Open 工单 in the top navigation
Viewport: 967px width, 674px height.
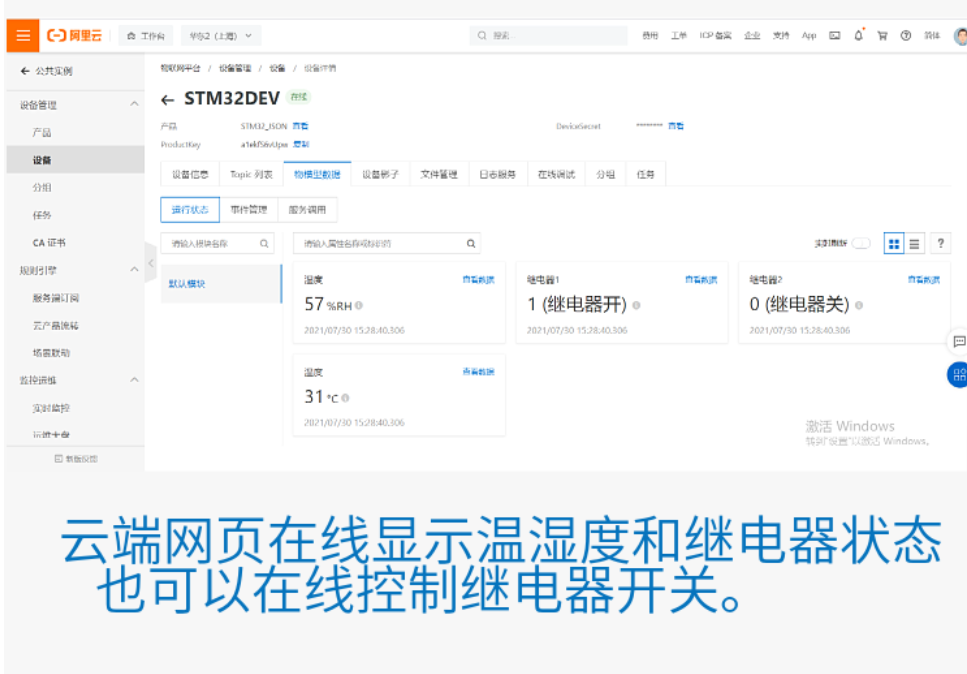pyautogui.click(x=678, y=36)
